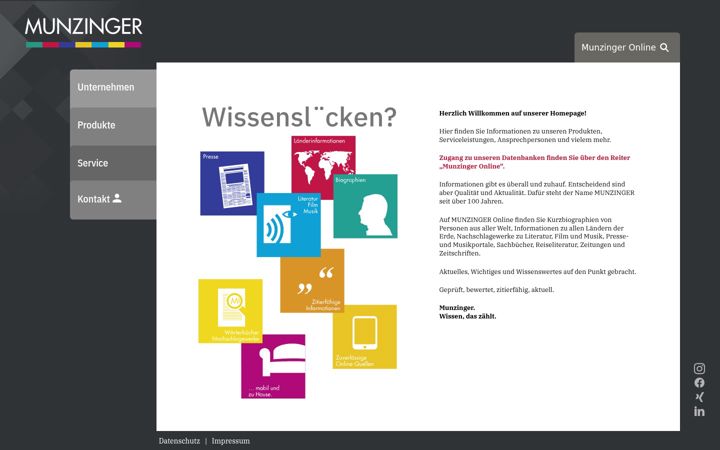Click the LinkedIn icon
Viewport: 720px width, 450px height.
pos(699,411)
